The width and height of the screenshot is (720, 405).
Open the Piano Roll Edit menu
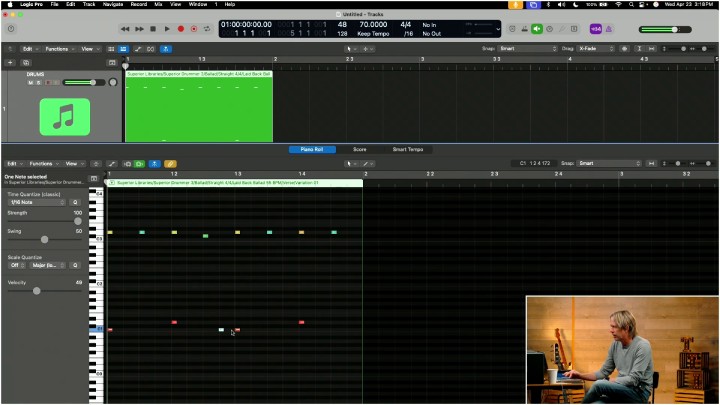[x=15, y=164]
